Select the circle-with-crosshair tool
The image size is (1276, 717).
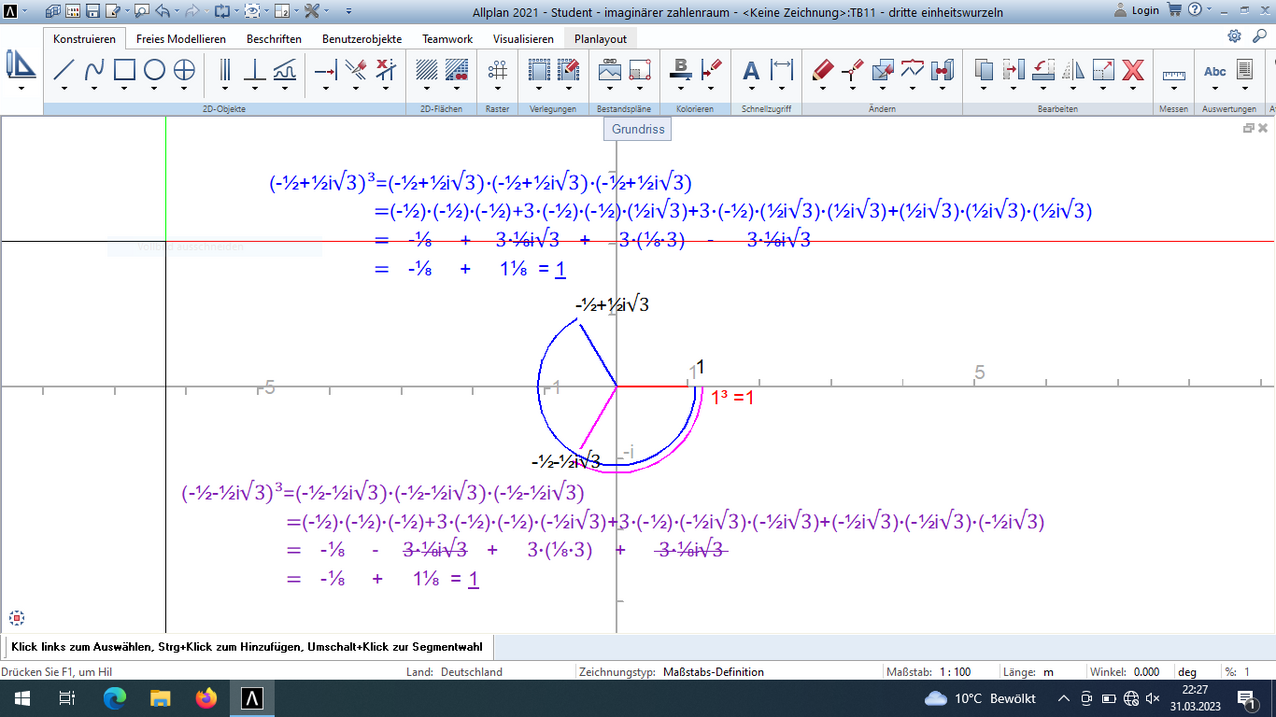184,70
